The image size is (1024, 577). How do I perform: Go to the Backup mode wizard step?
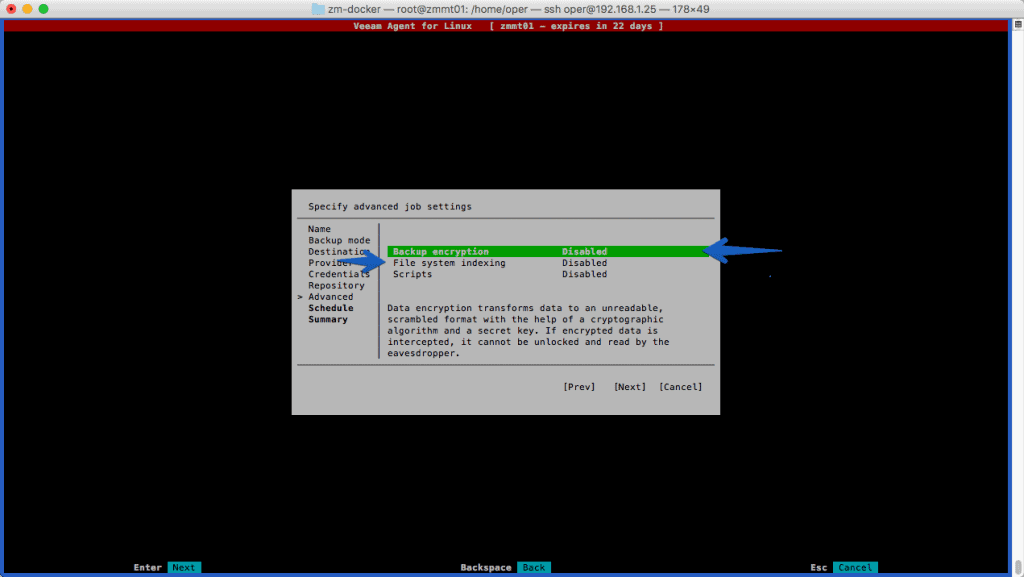339,240
